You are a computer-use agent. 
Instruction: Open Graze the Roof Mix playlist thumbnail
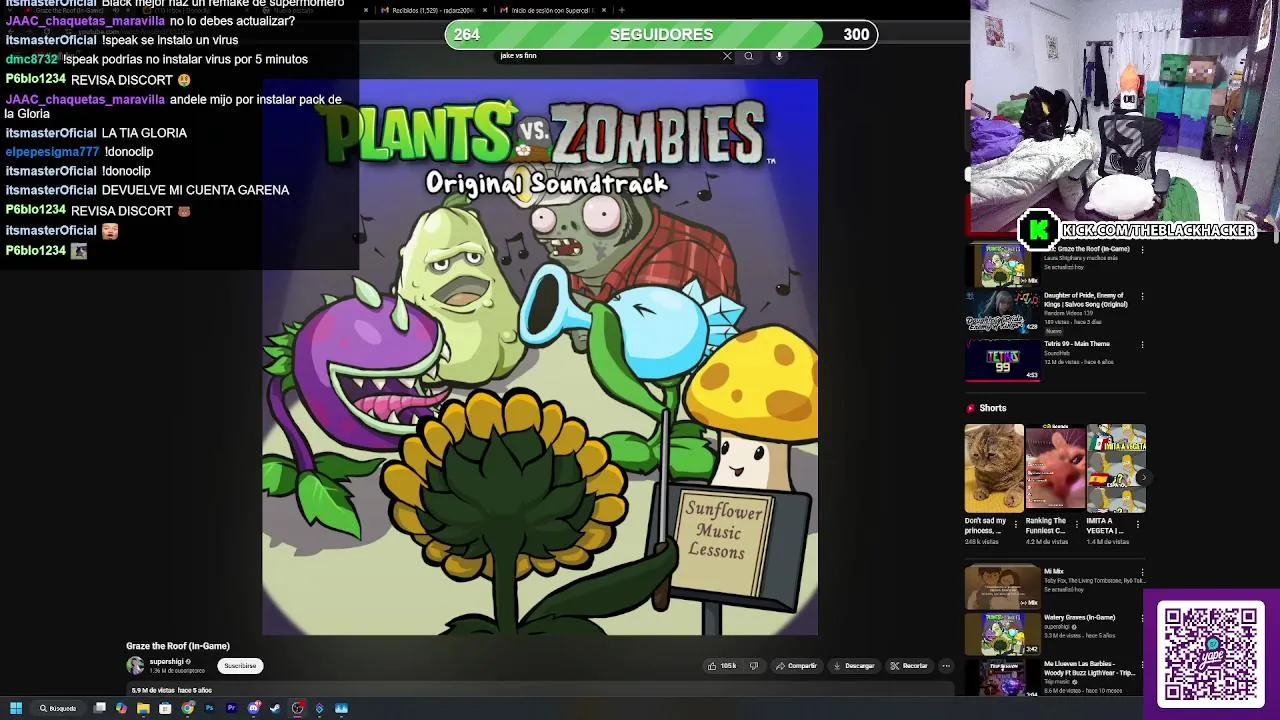coord(1002,265)
